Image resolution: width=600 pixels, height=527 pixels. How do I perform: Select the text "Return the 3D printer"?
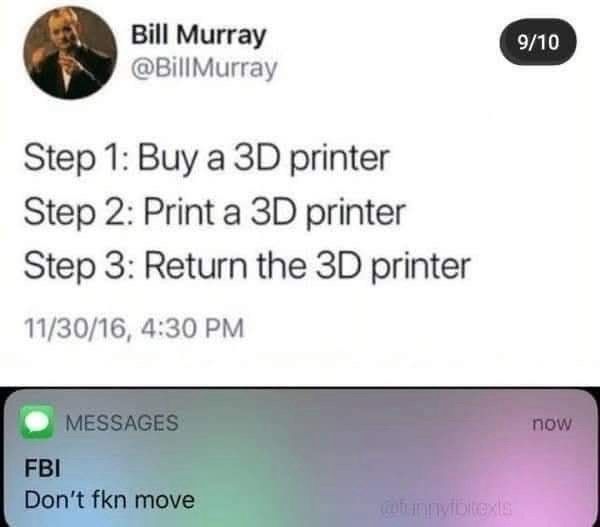[x=307, y=266]
